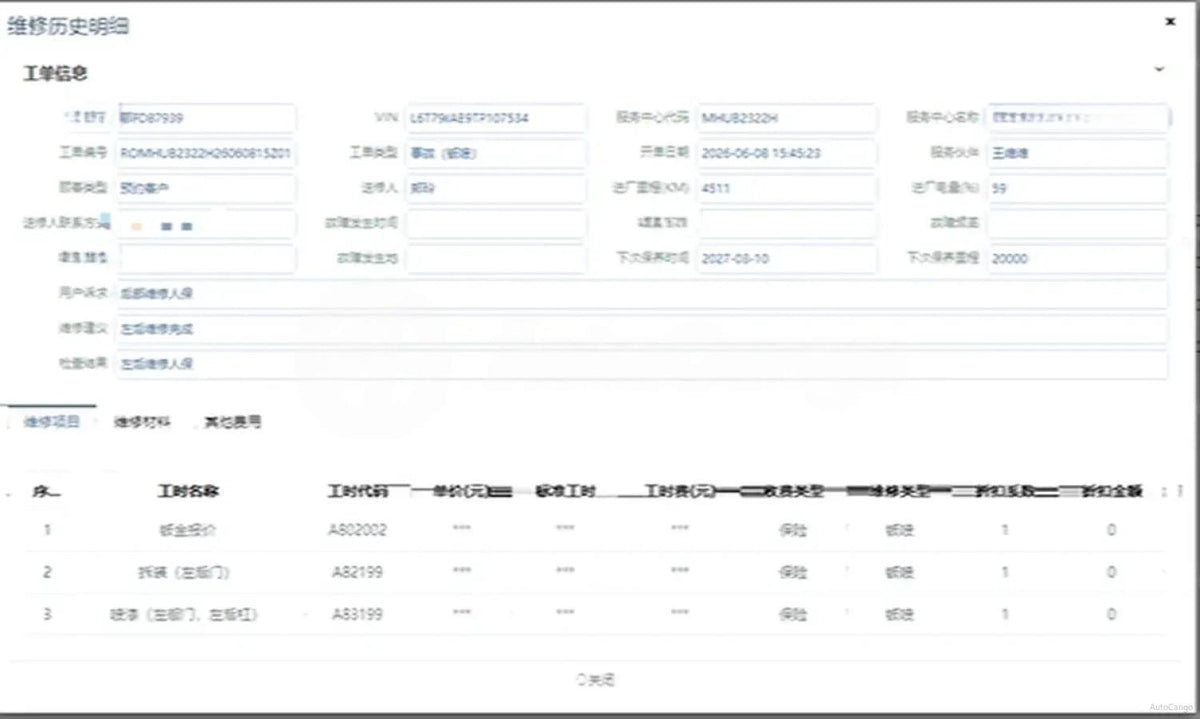Click the 标准工时 column header
Viewport: 1200px width, 719px height.
point(566,491)
